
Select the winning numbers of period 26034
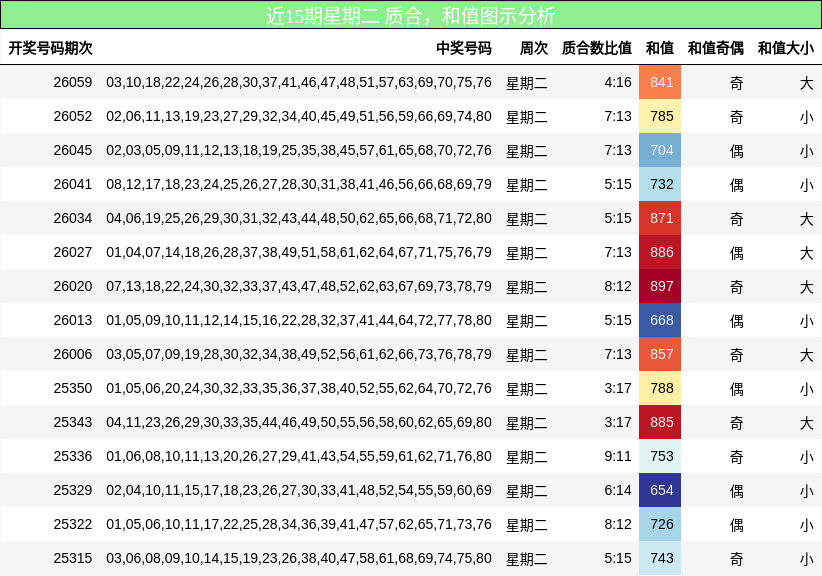(x=296, y=217)
